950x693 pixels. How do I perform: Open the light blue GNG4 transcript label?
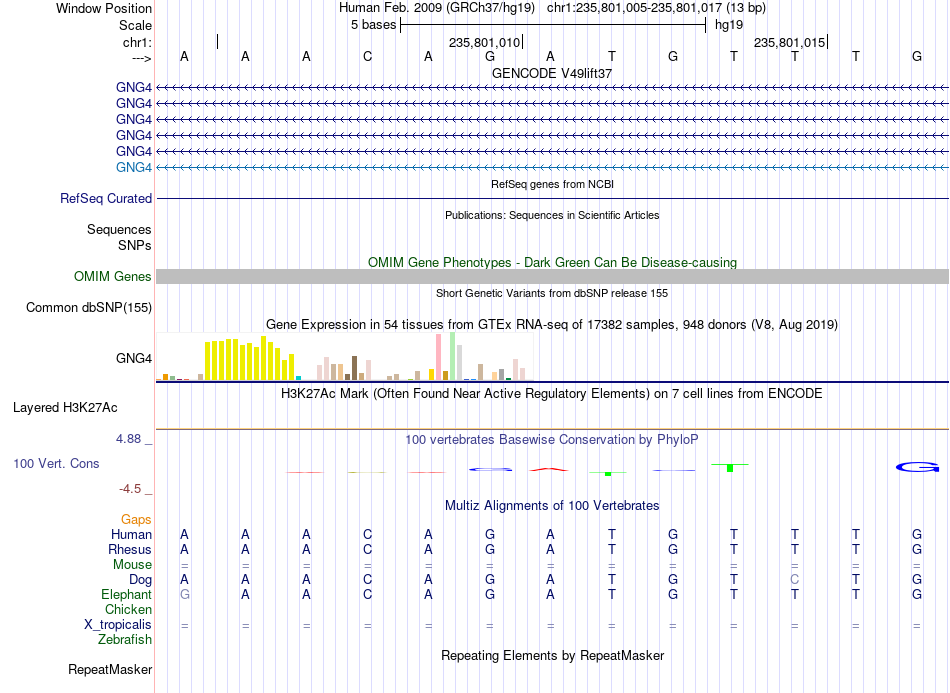[x=134, y=167]
